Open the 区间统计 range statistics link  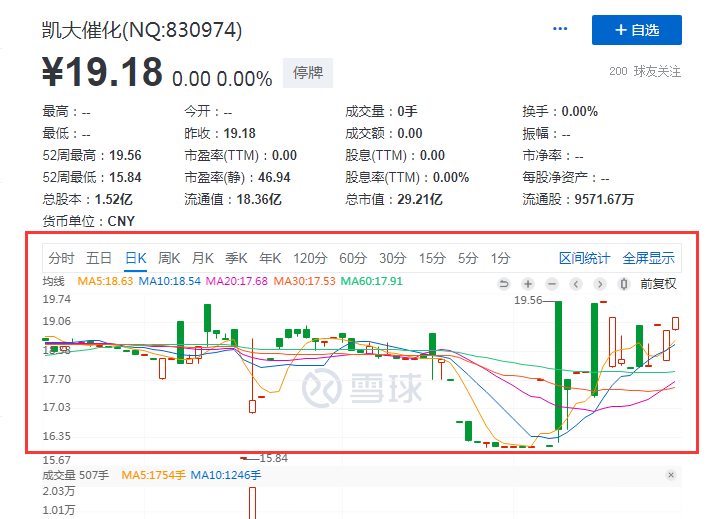pyautogui.click(x=584, y=258)
